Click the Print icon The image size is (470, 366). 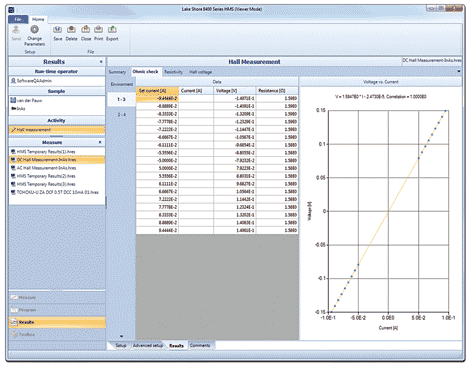click(x=98, y=29)
